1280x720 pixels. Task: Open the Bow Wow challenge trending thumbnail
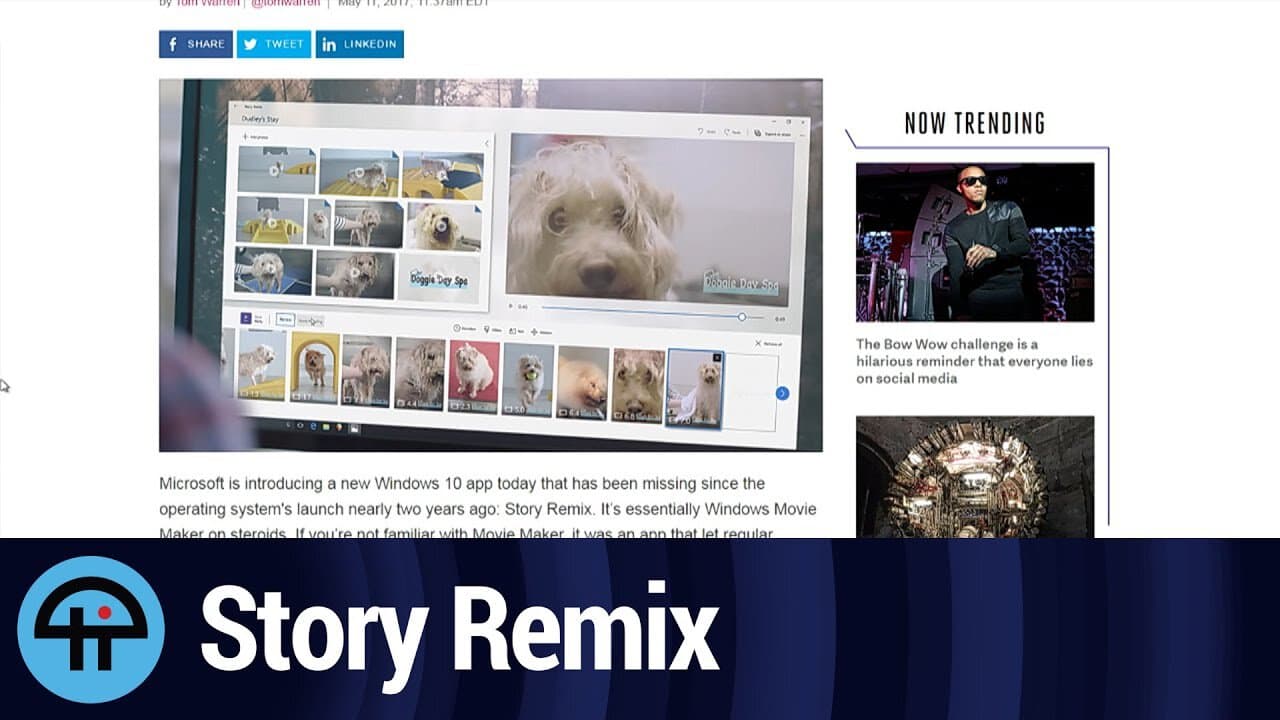975,242
